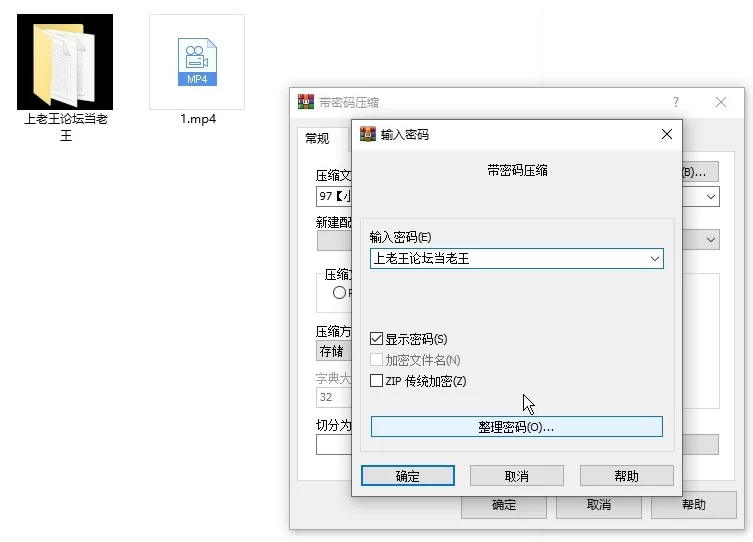Click the 1.mp4 file name label
This screenshot has width=753, height=542.
[x=198, y=119]
